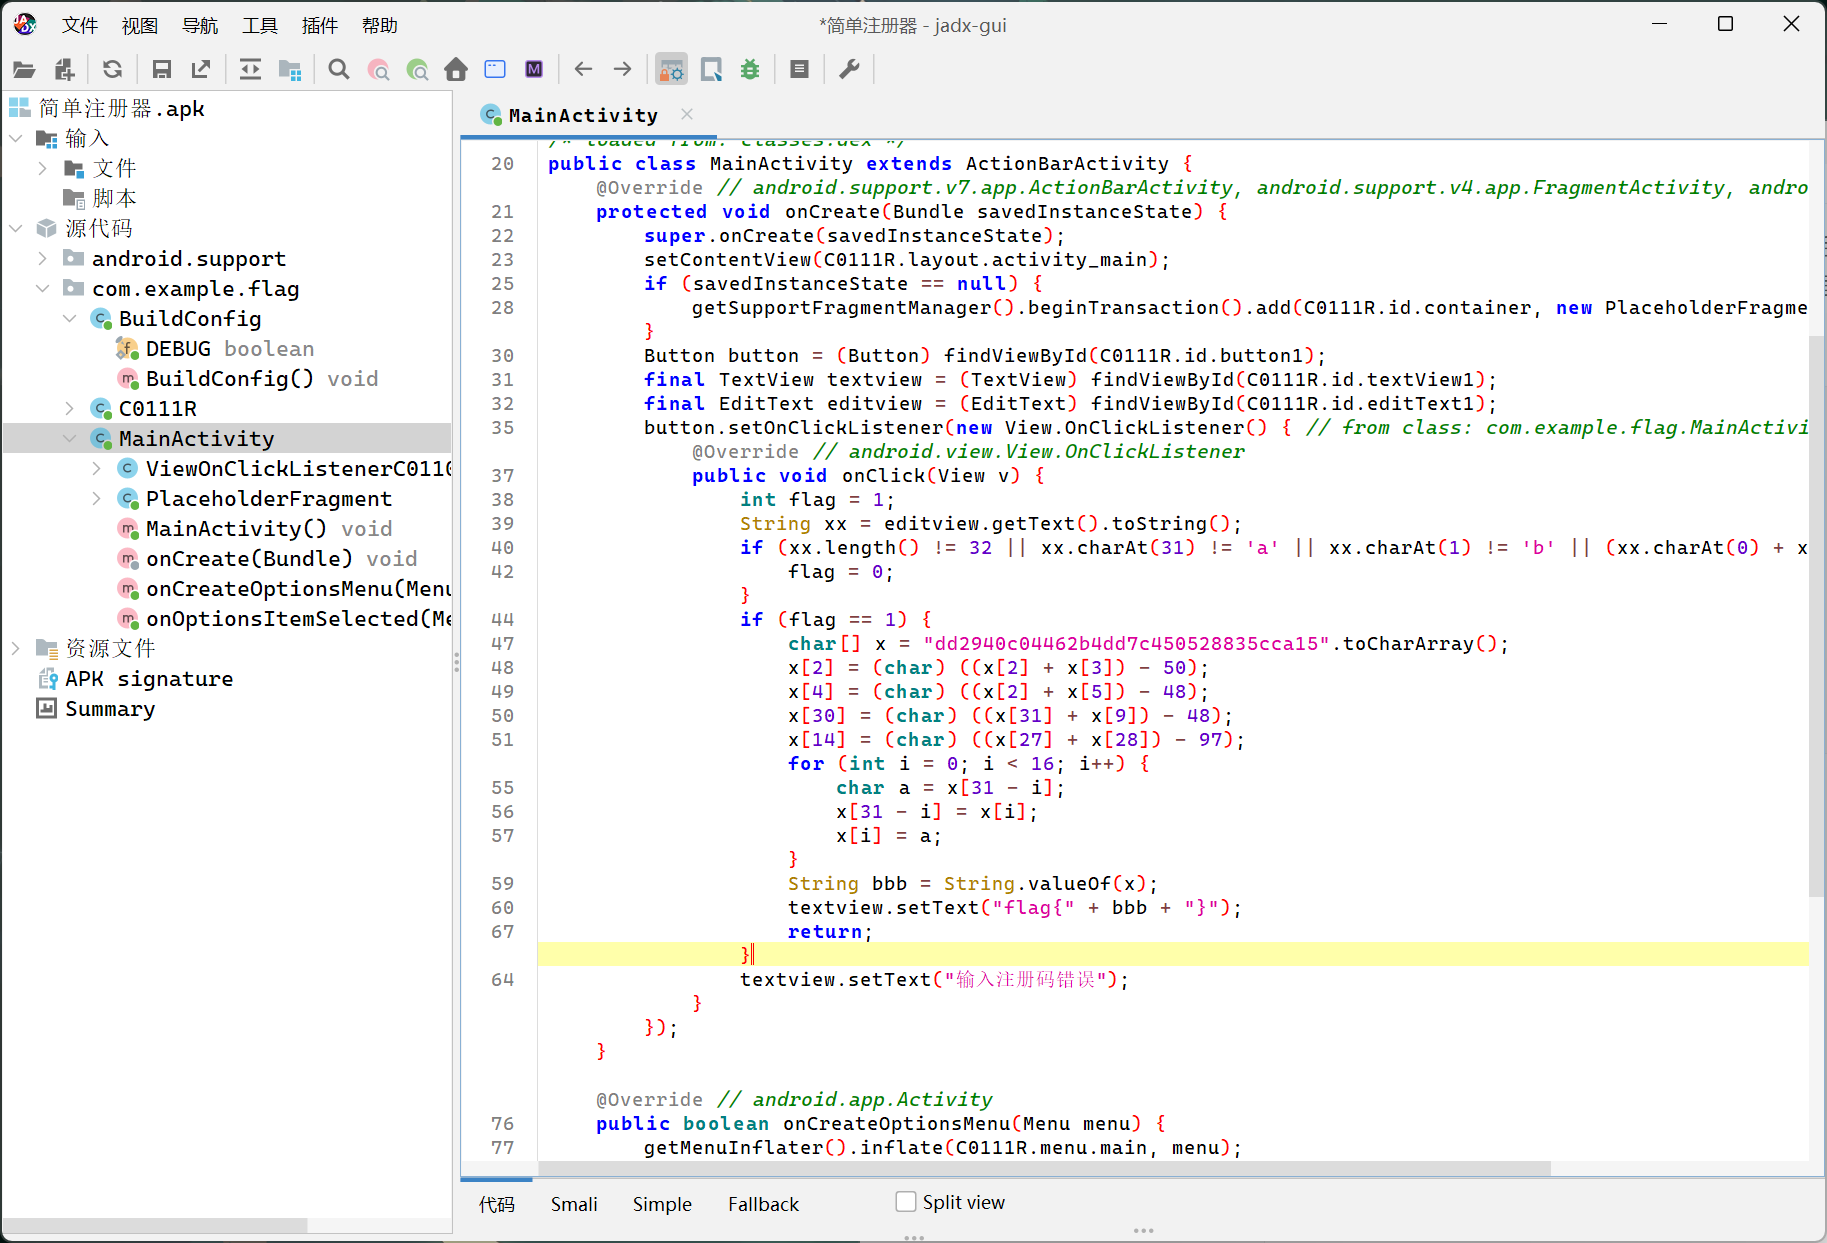Expand the 文件 tree folder

point(43,168)
